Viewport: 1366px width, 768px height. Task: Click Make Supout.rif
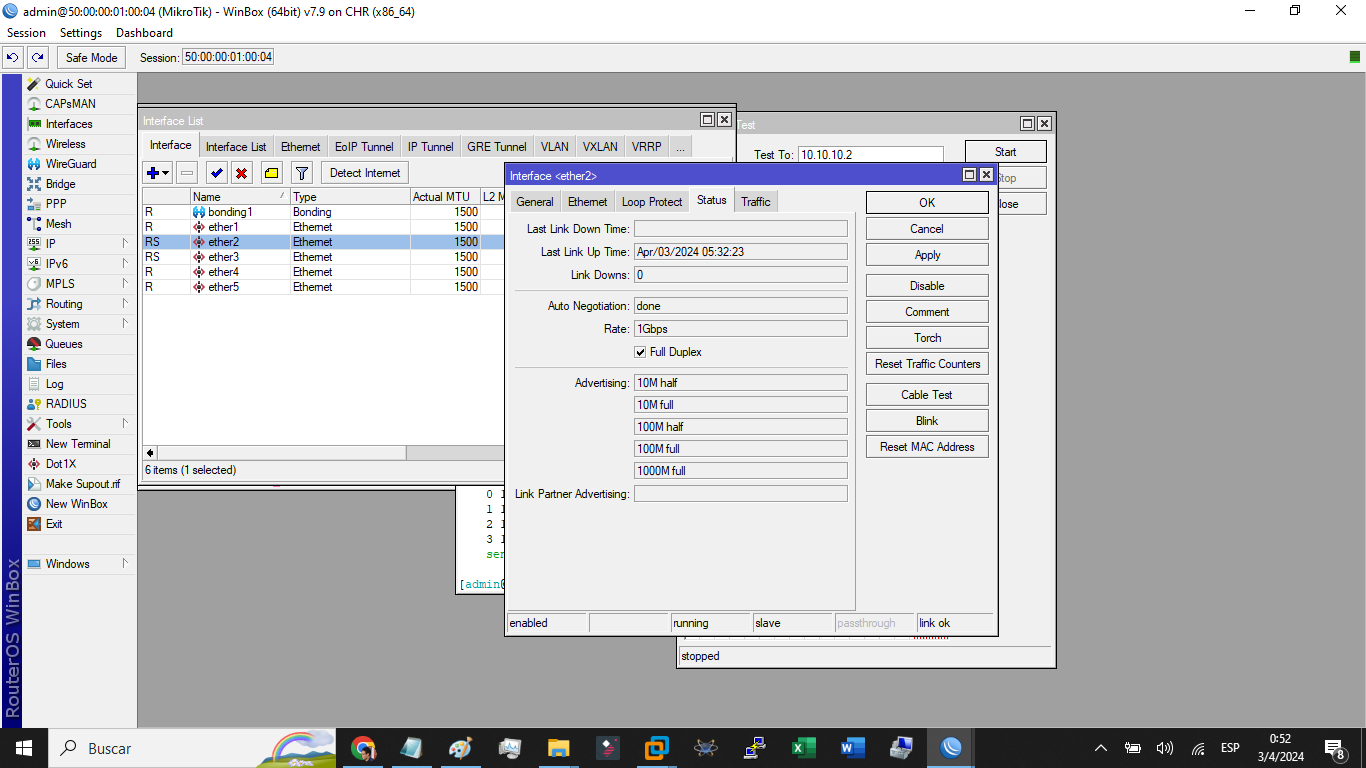82,484
